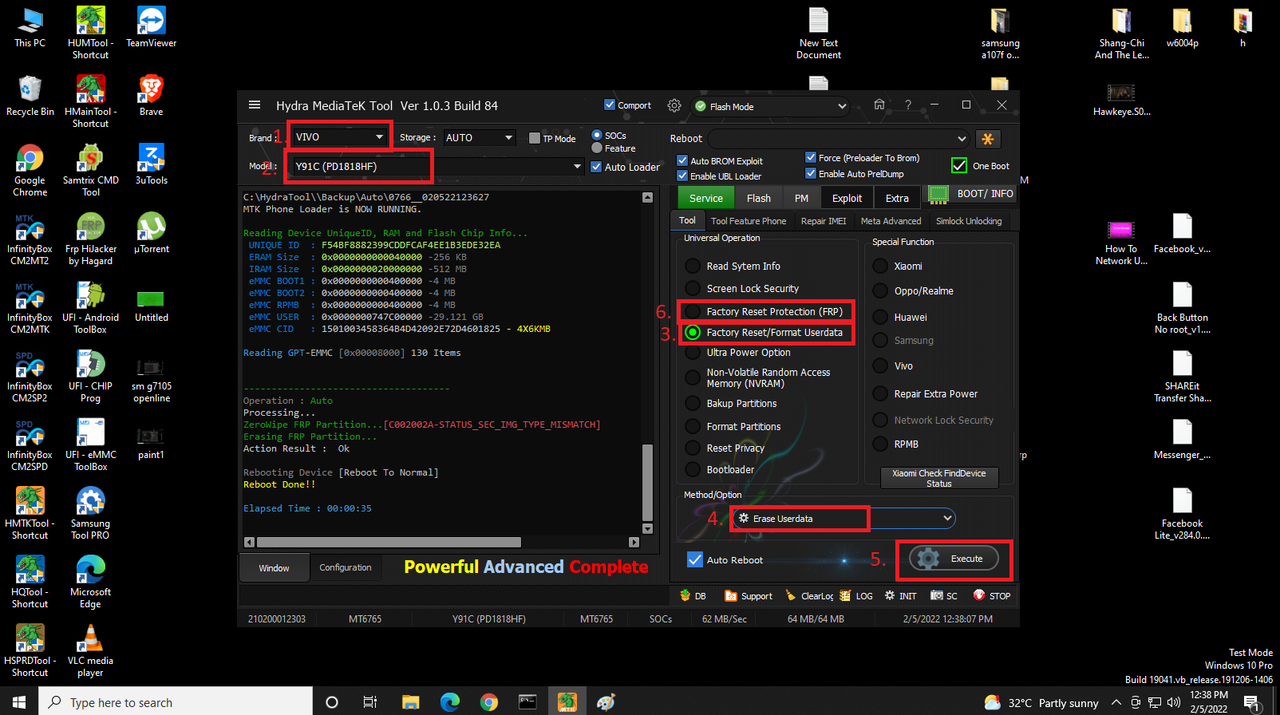1280x715 pixels.
Task: Click the Windows taskbar search box
Action: [175, 702]
